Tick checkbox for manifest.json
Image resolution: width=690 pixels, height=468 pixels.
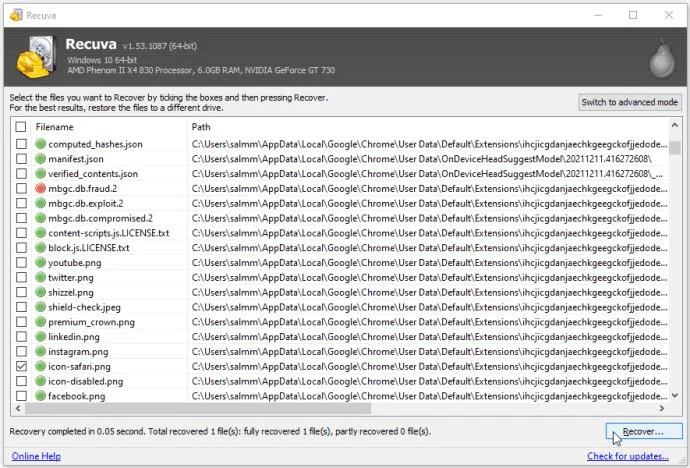[x=21, y=159]
